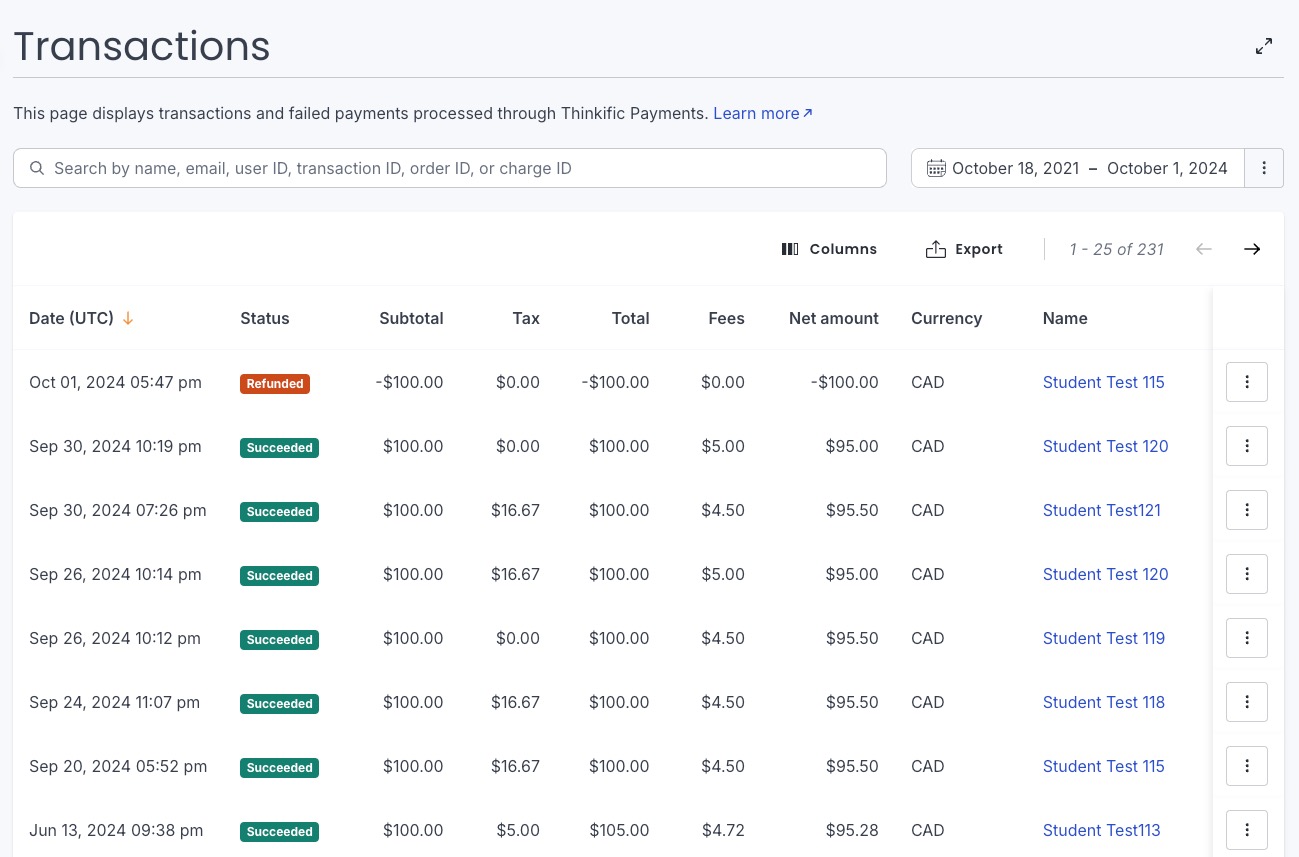Open row actions for Student Test 119
1299x857 pixels.
pyautogui.click(x=1246, y=638)
